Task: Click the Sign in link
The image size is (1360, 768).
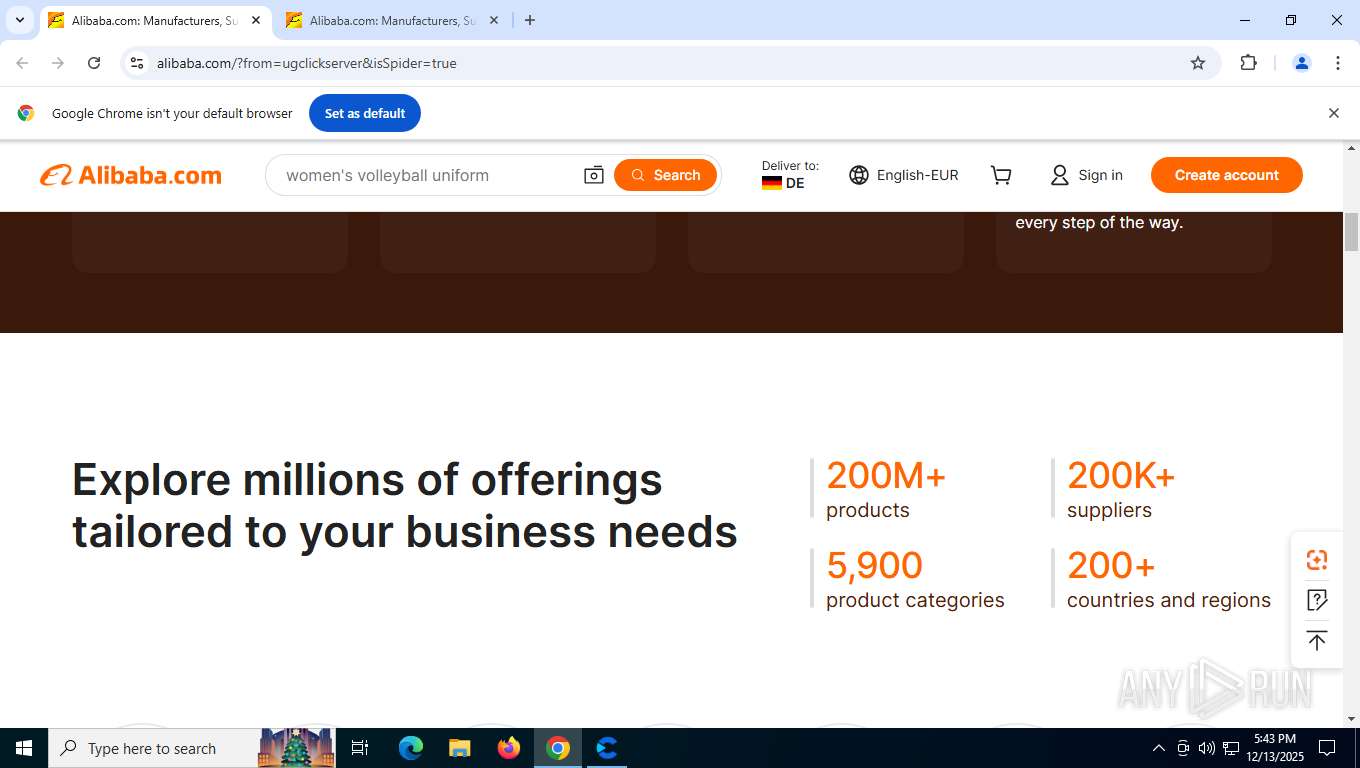Action: coord(1086,175)
